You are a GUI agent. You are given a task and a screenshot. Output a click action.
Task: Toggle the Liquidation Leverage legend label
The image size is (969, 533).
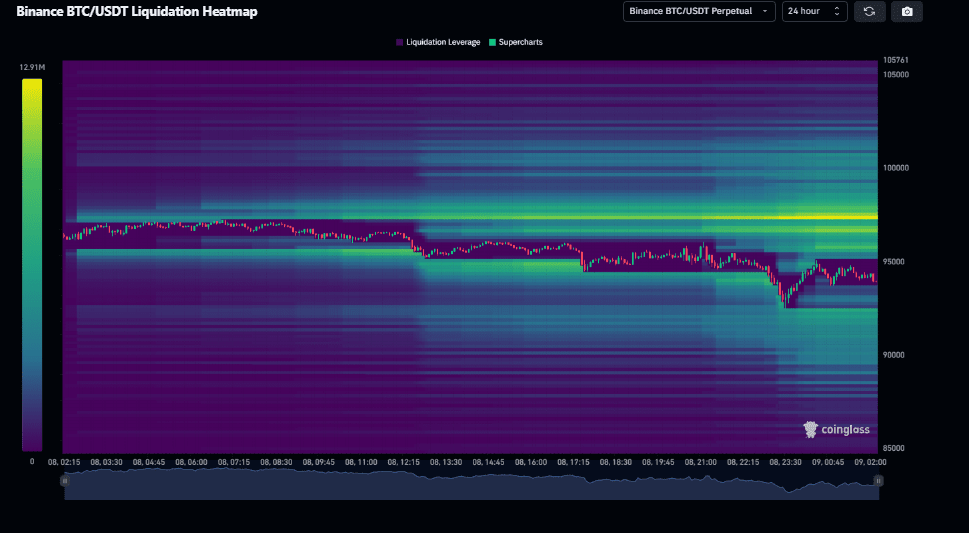pos(443,42)
